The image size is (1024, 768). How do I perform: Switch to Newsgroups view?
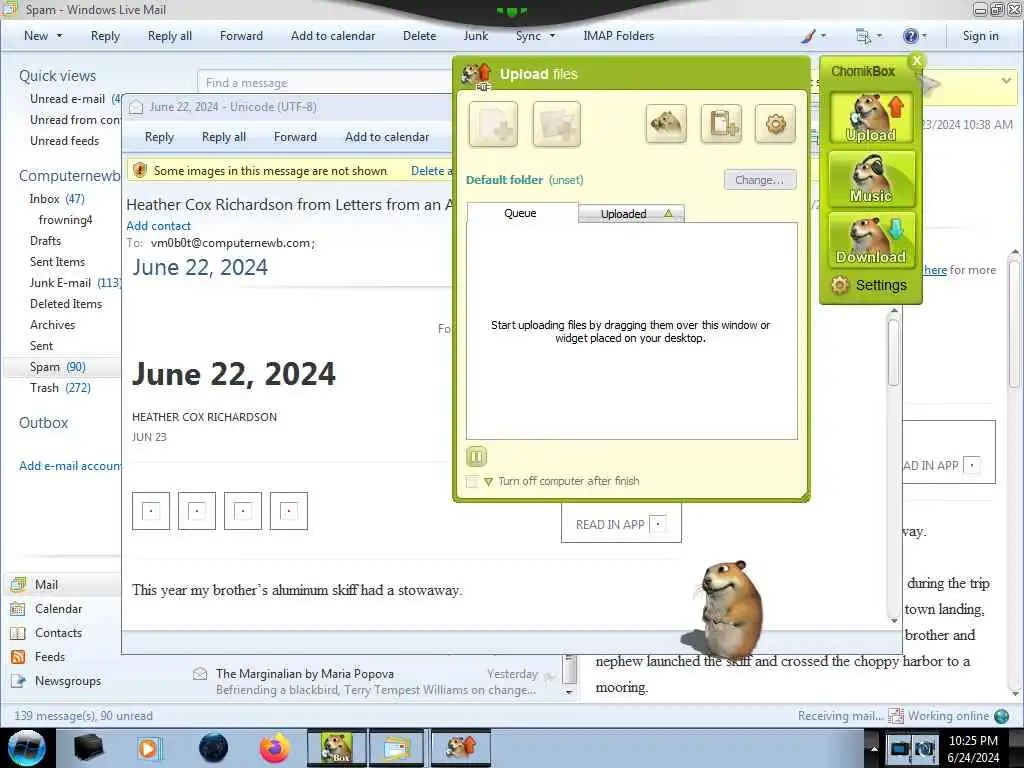[x=68, y=681]
